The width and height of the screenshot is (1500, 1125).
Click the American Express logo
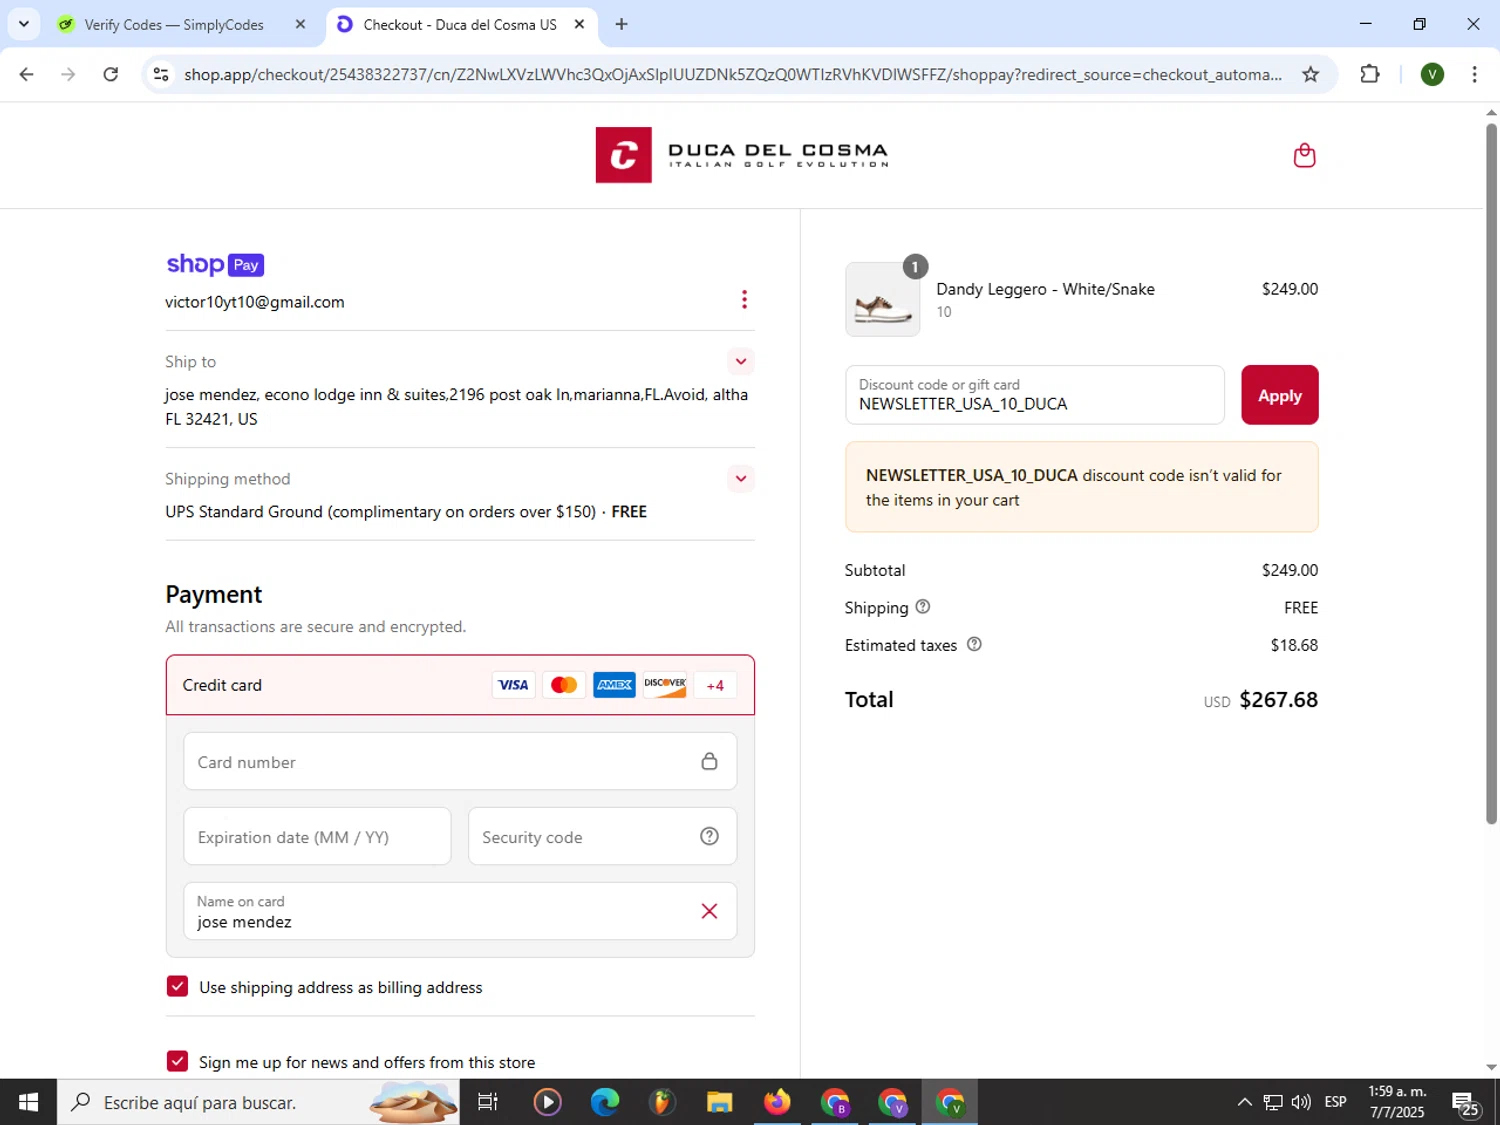614,685
